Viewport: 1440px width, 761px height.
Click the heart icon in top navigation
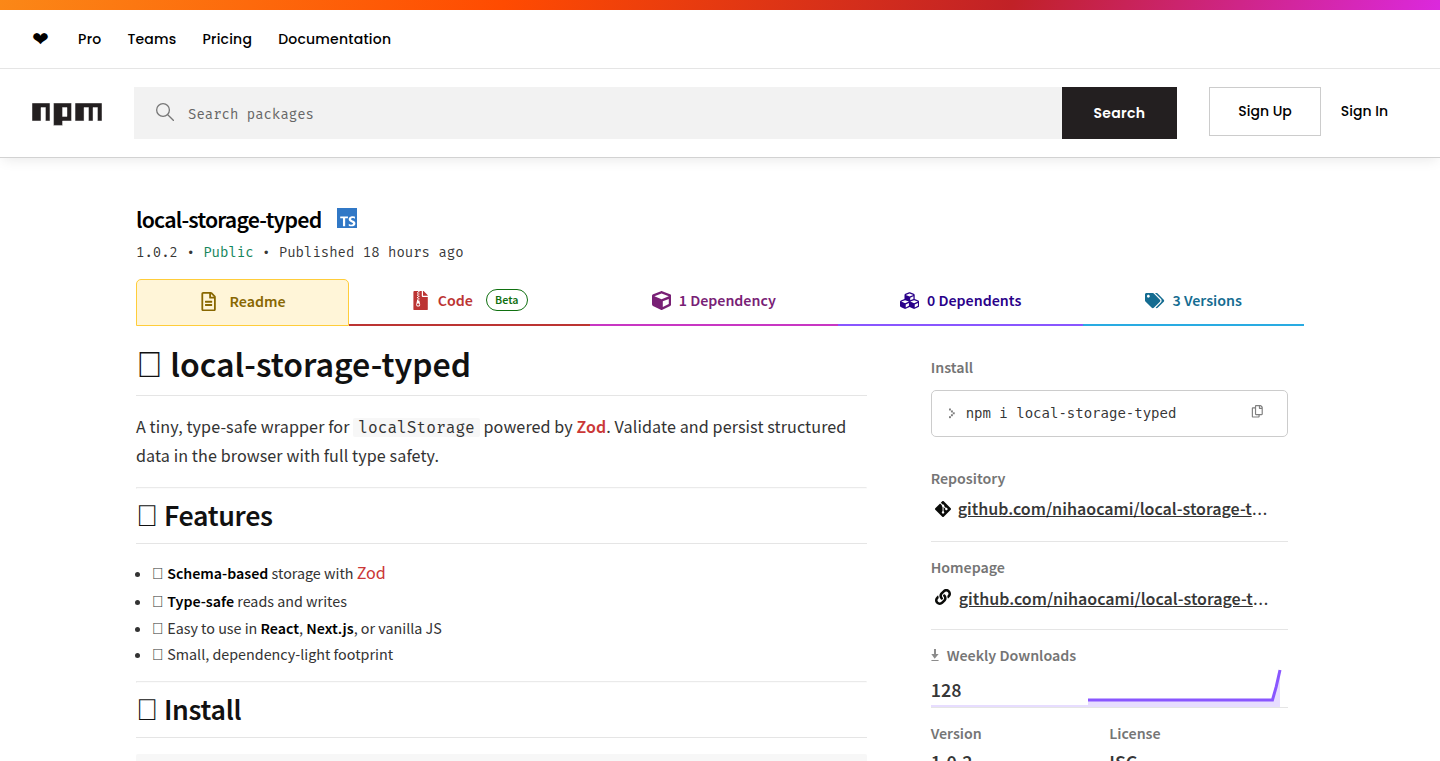point(40,39)
